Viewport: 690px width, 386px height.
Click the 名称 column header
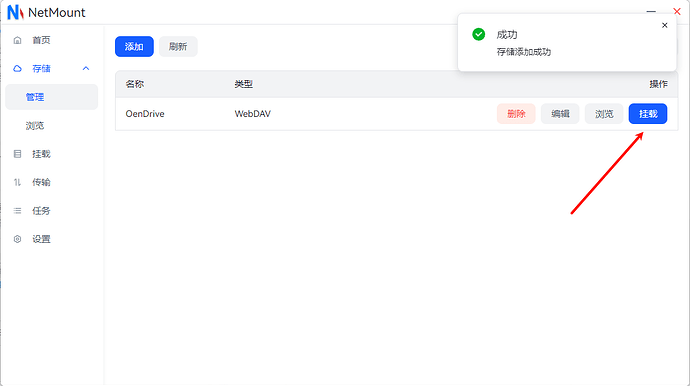tap(135, 84)
